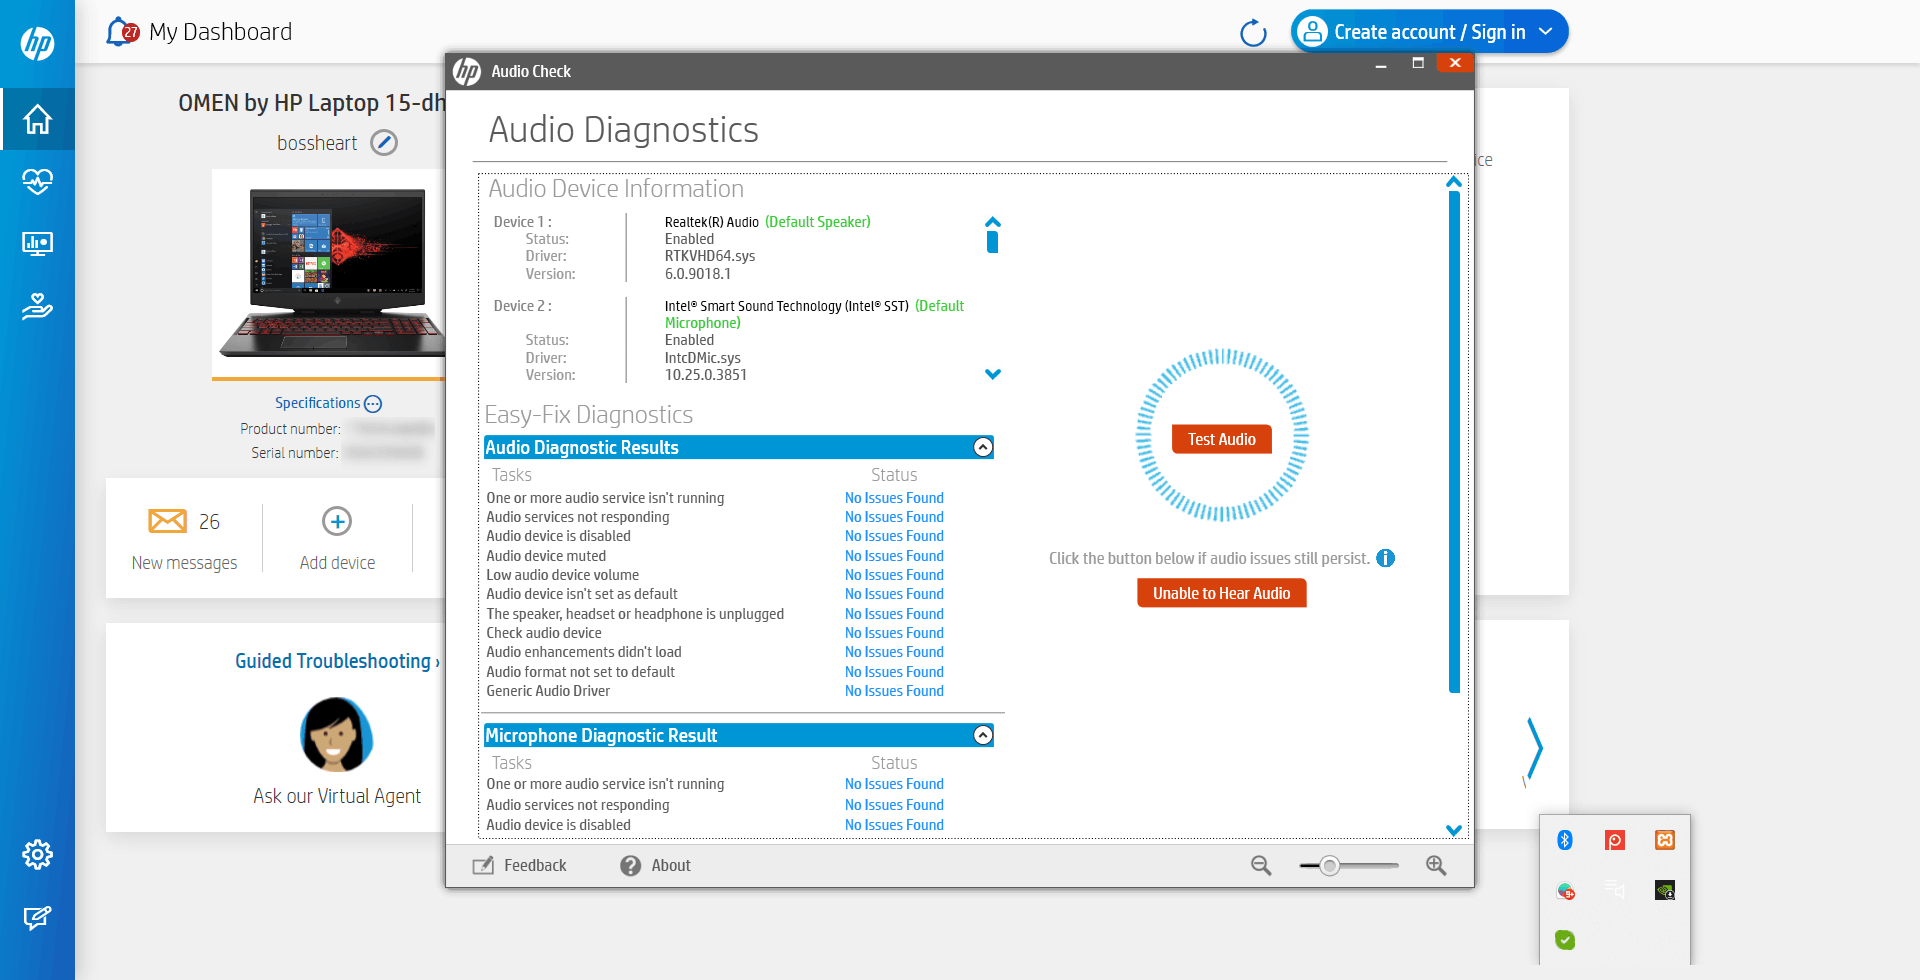Click the zoom out magnifier icon
The width and height of the screenshot is (1920, 980).
1261,866
